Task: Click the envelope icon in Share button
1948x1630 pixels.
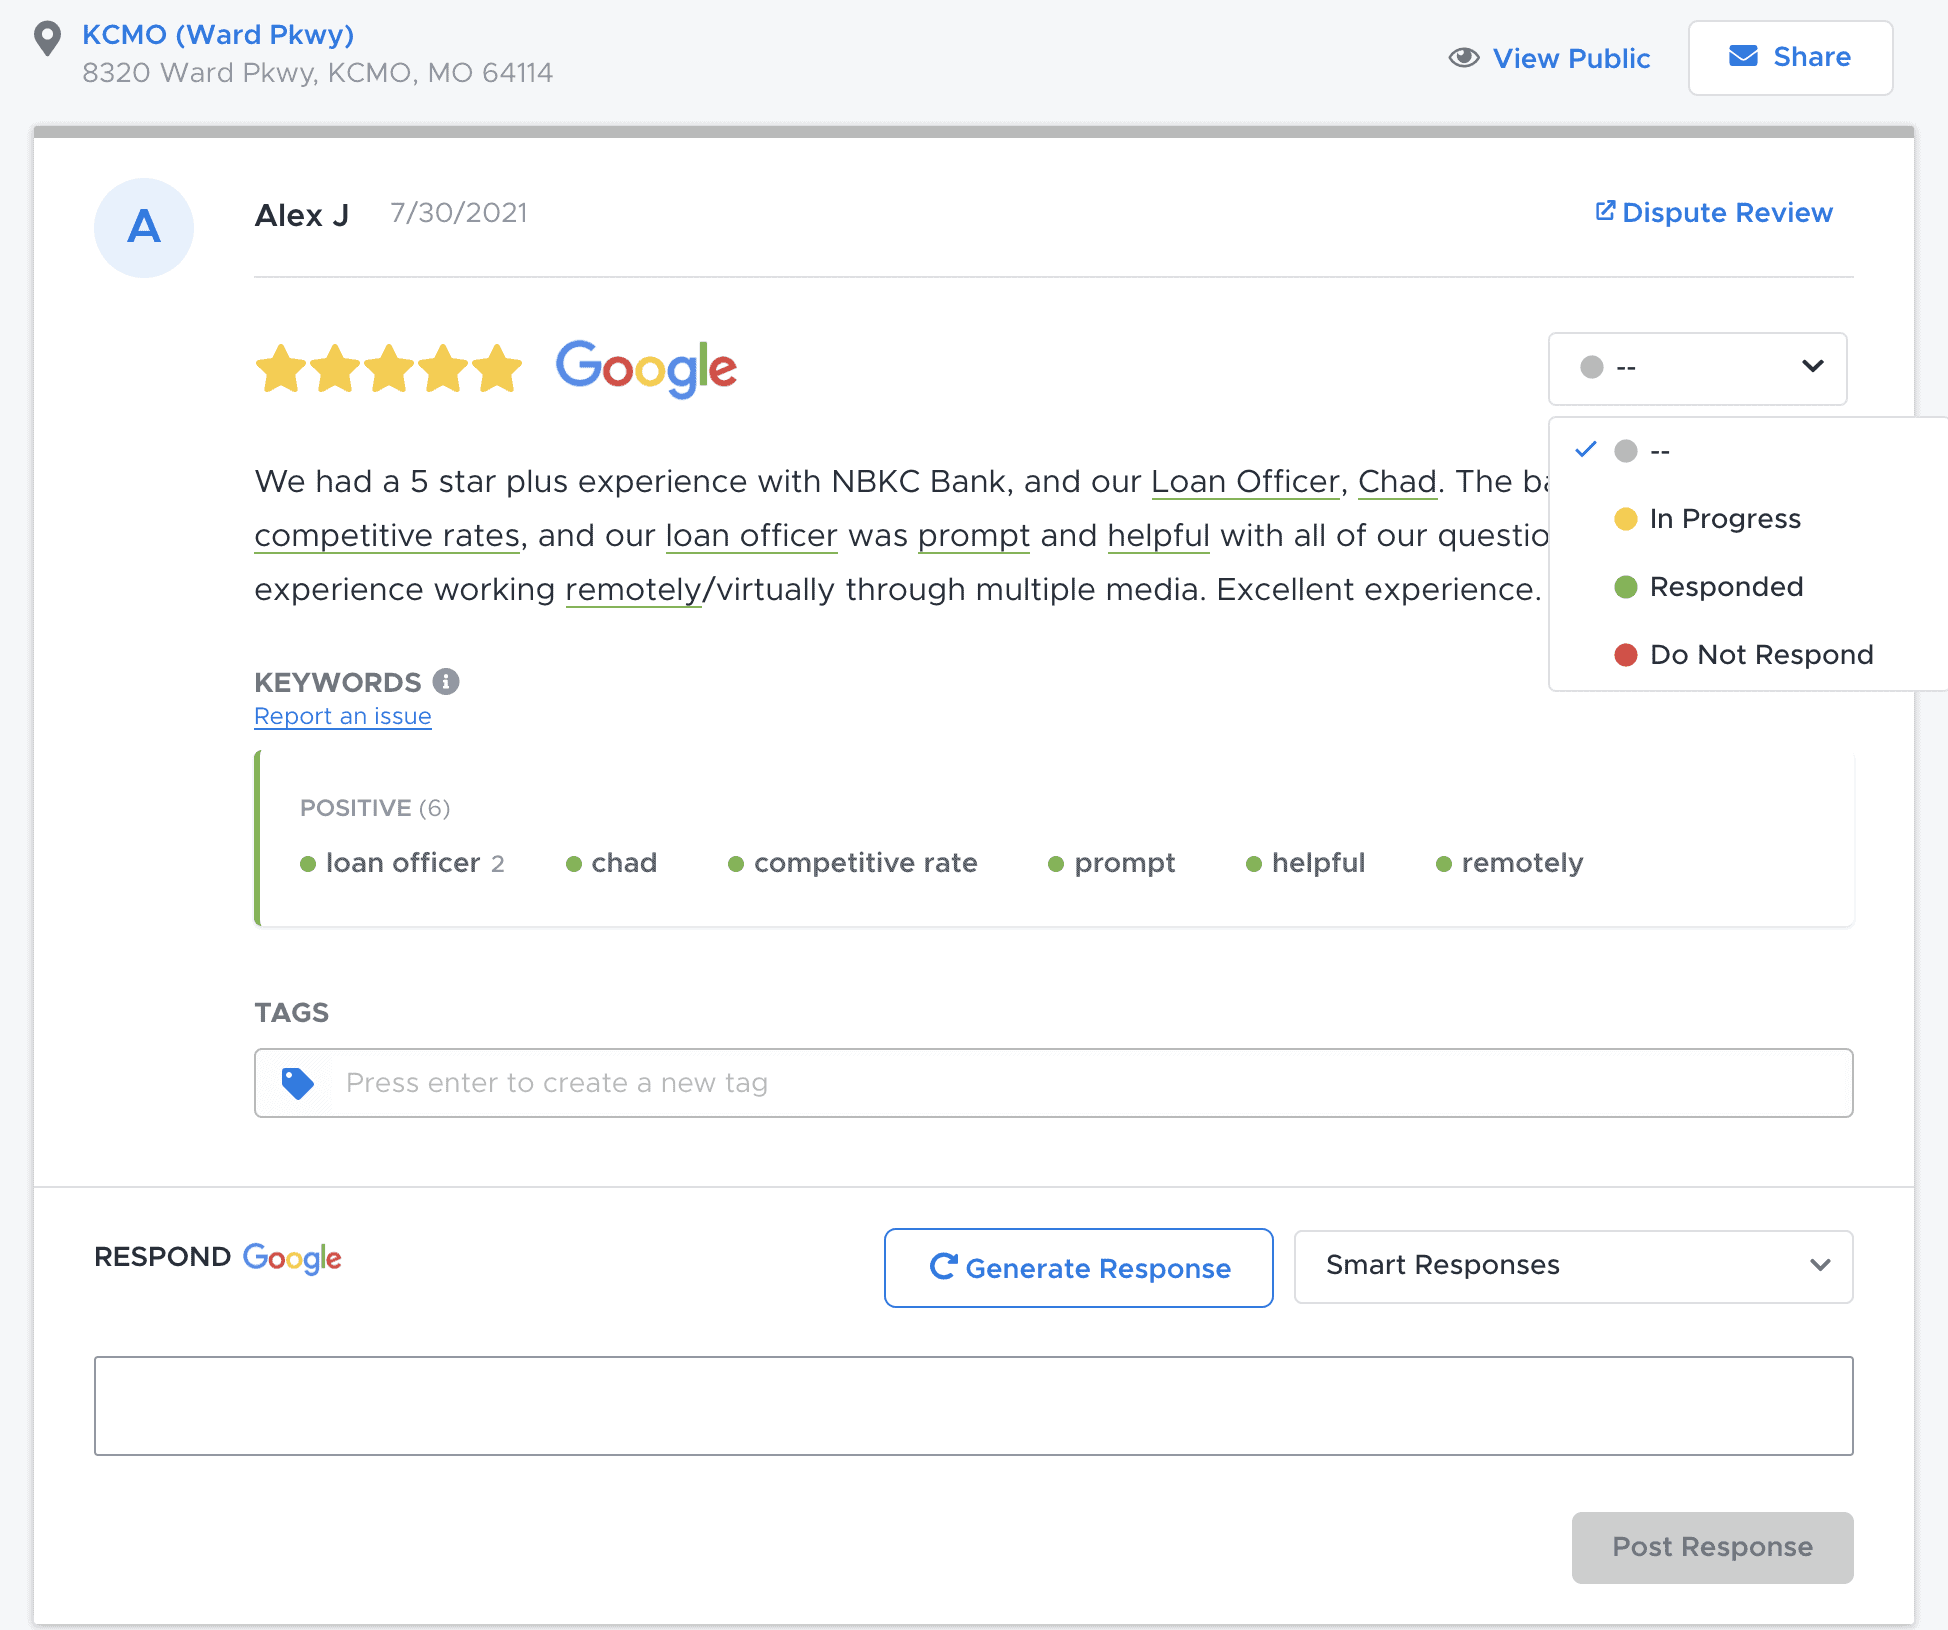Action: (1743, 57)
